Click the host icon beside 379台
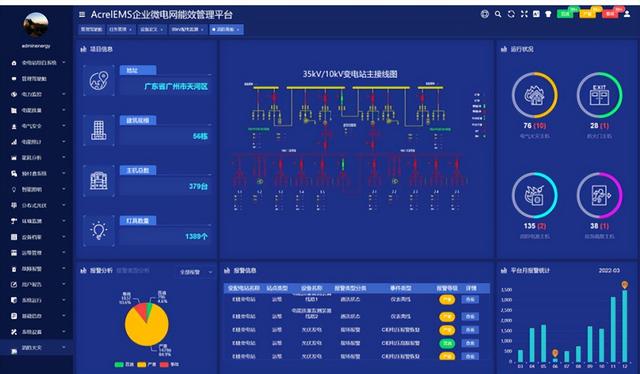The image size is (640, 374). tap(99, 181)
